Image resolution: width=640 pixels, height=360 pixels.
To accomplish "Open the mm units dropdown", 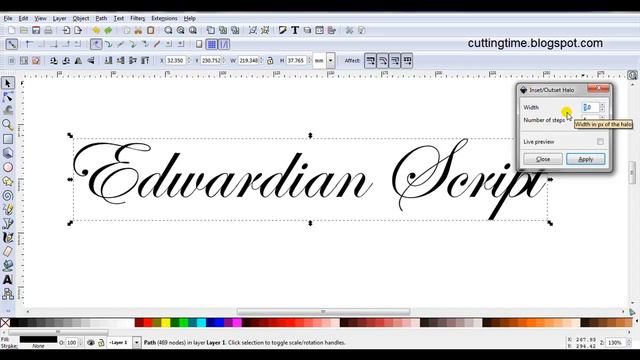I will (331, 61).
